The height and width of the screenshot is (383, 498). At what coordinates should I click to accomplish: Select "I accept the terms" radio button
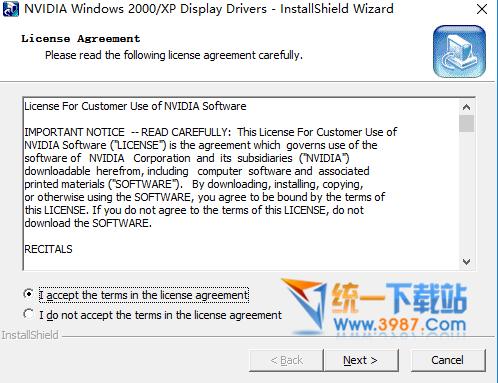[x=29, y=294]
